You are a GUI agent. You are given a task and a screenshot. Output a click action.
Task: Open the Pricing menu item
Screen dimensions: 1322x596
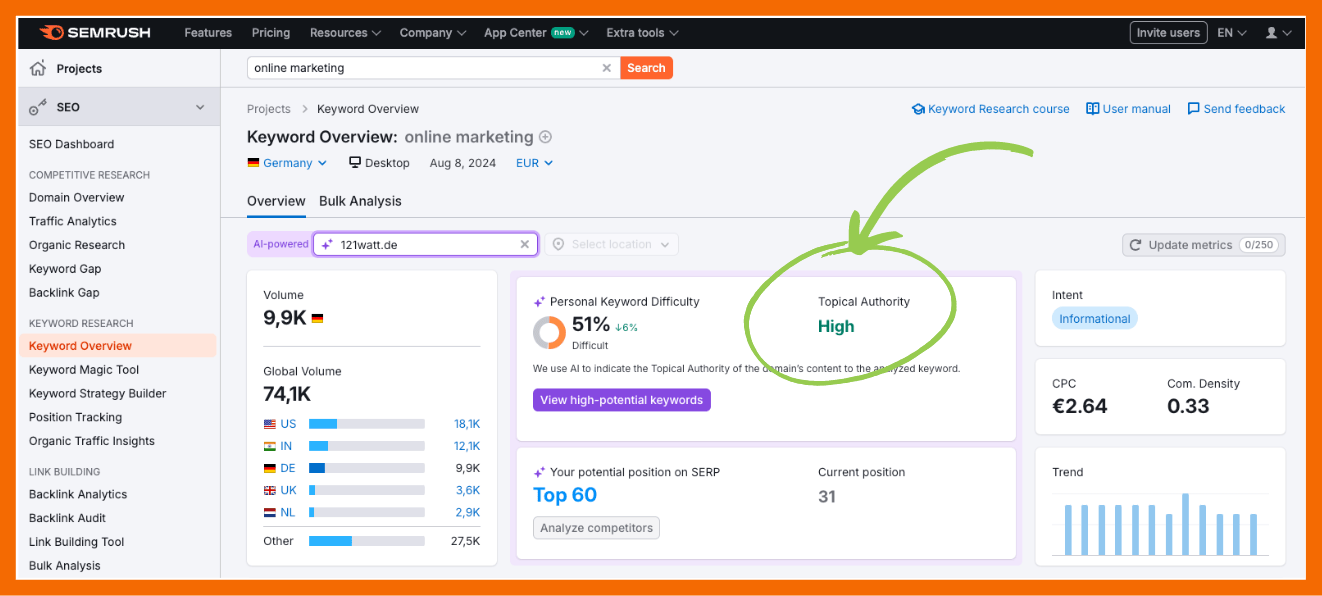(x=271, y=33)
